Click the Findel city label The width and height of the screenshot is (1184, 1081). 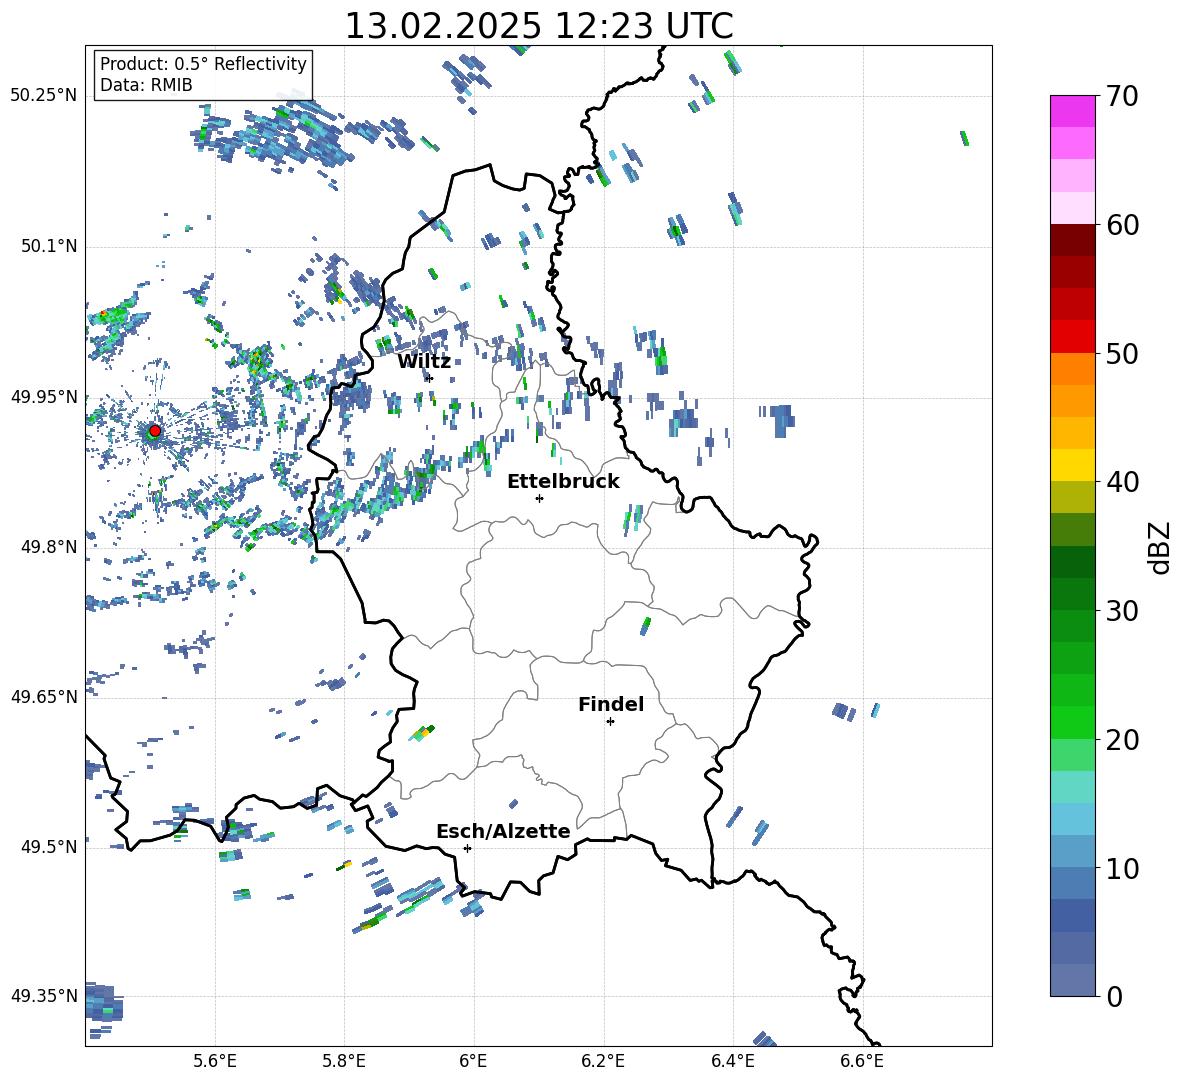[x=611, y=704]
